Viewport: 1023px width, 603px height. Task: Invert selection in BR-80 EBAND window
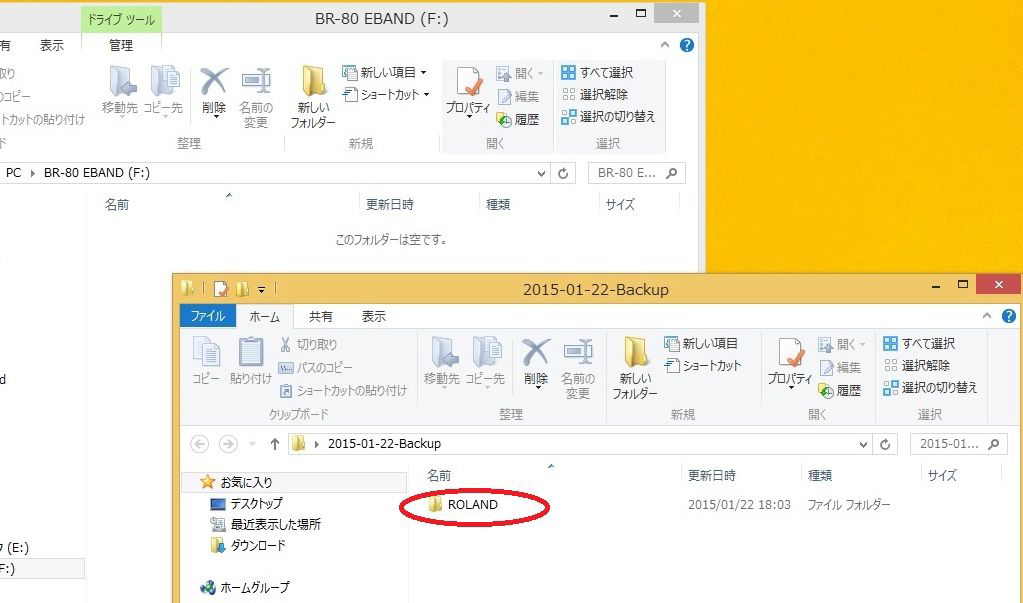[x=608, y=117]
